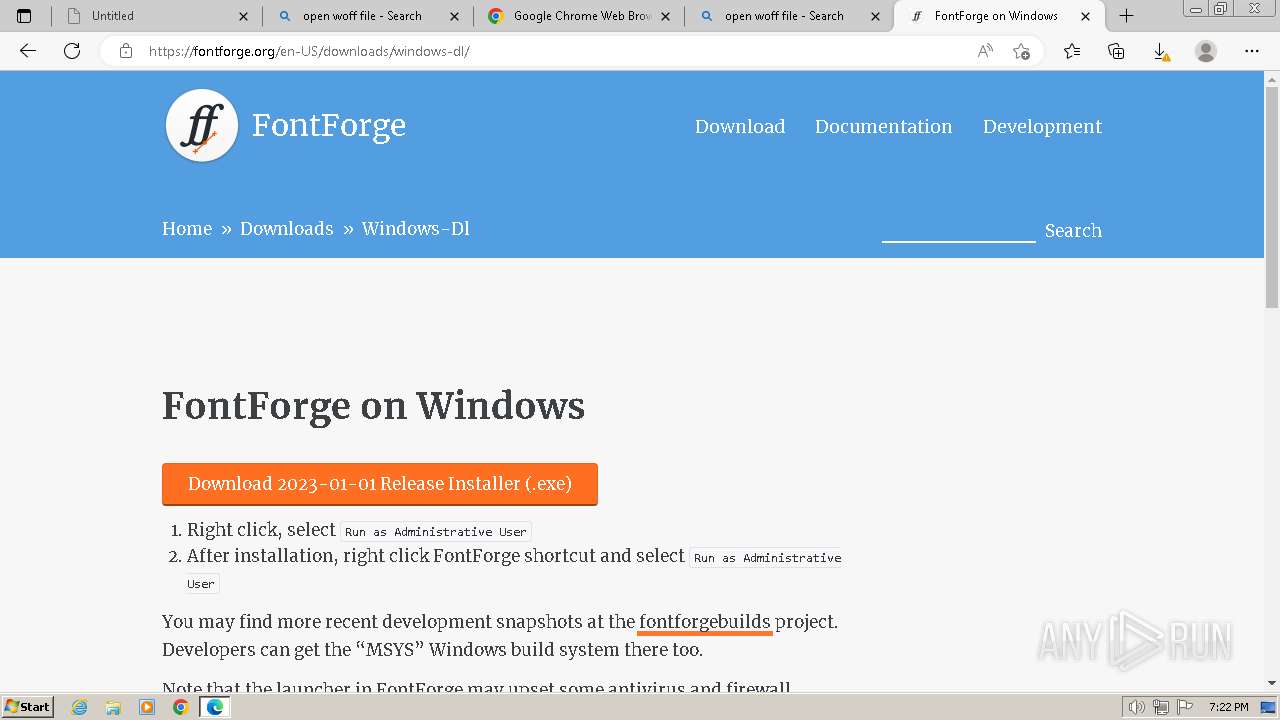
Task: Open a new tab with plus icon
Action: (1126, 16)
